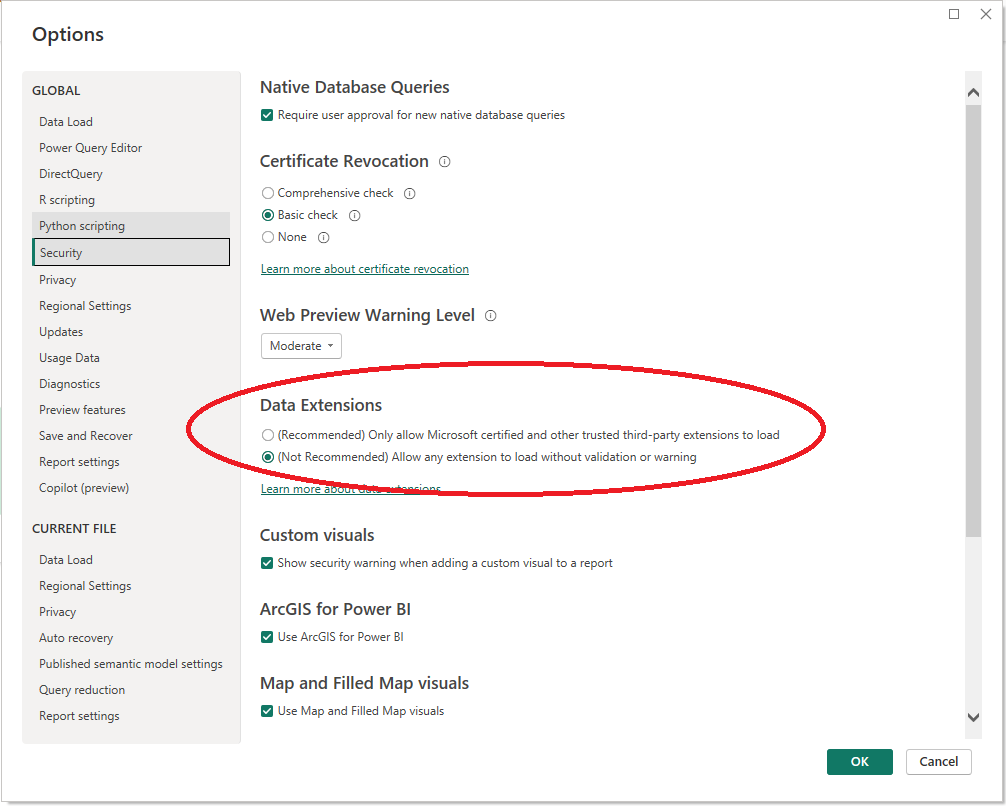Click info icon next to Comprehensive check
1006x806 pixels.
point(409,194)
